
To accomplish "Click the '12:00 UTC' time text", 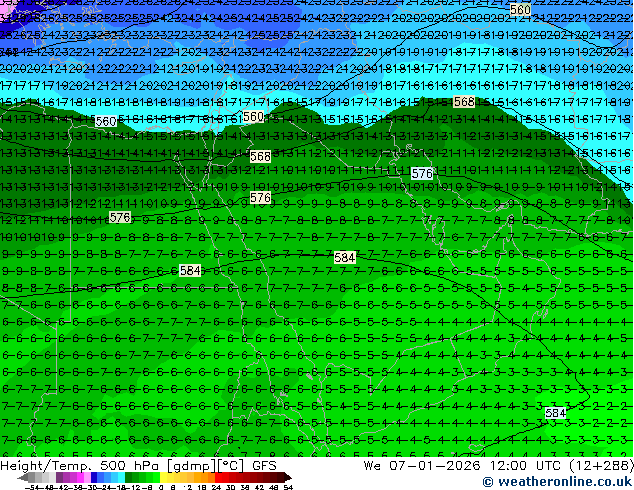I will click(x=525, y=466).
